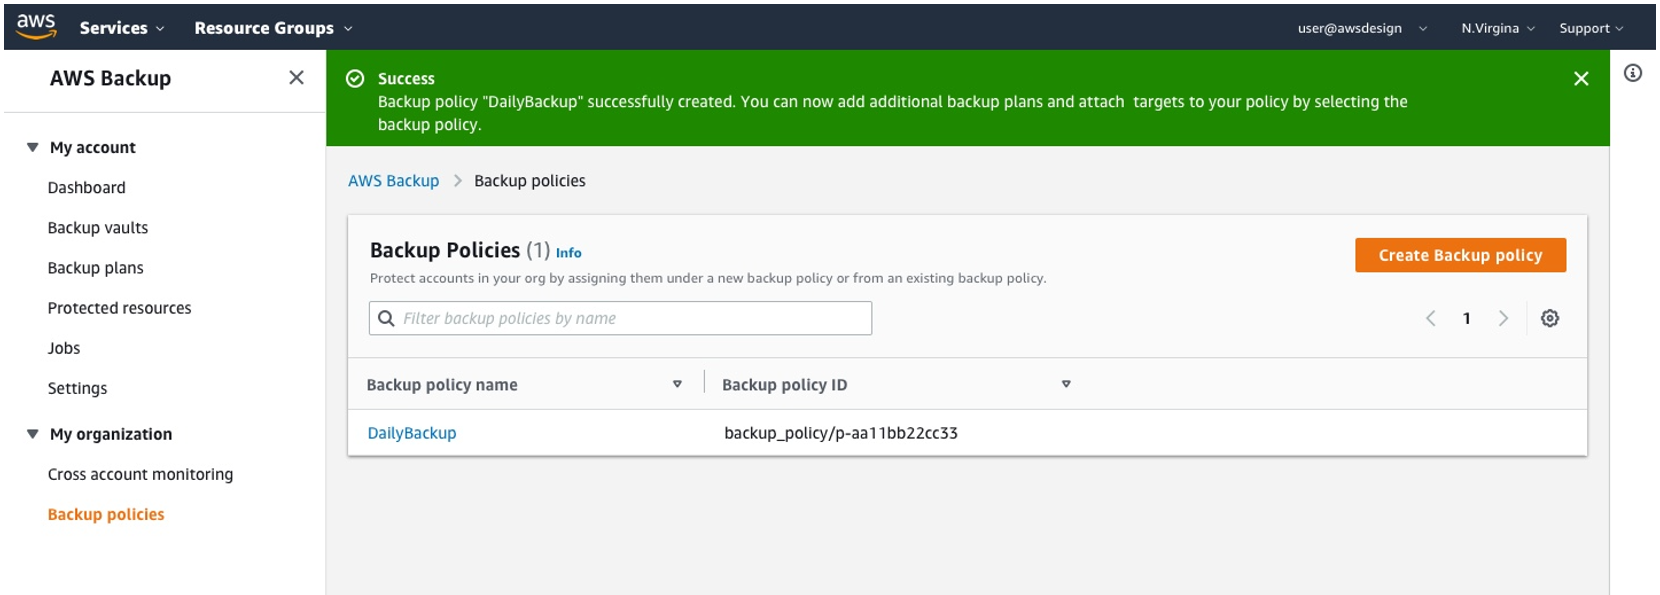Open Protected resources in the sidebar
1660x595 pixels.
tap(120, 308)
